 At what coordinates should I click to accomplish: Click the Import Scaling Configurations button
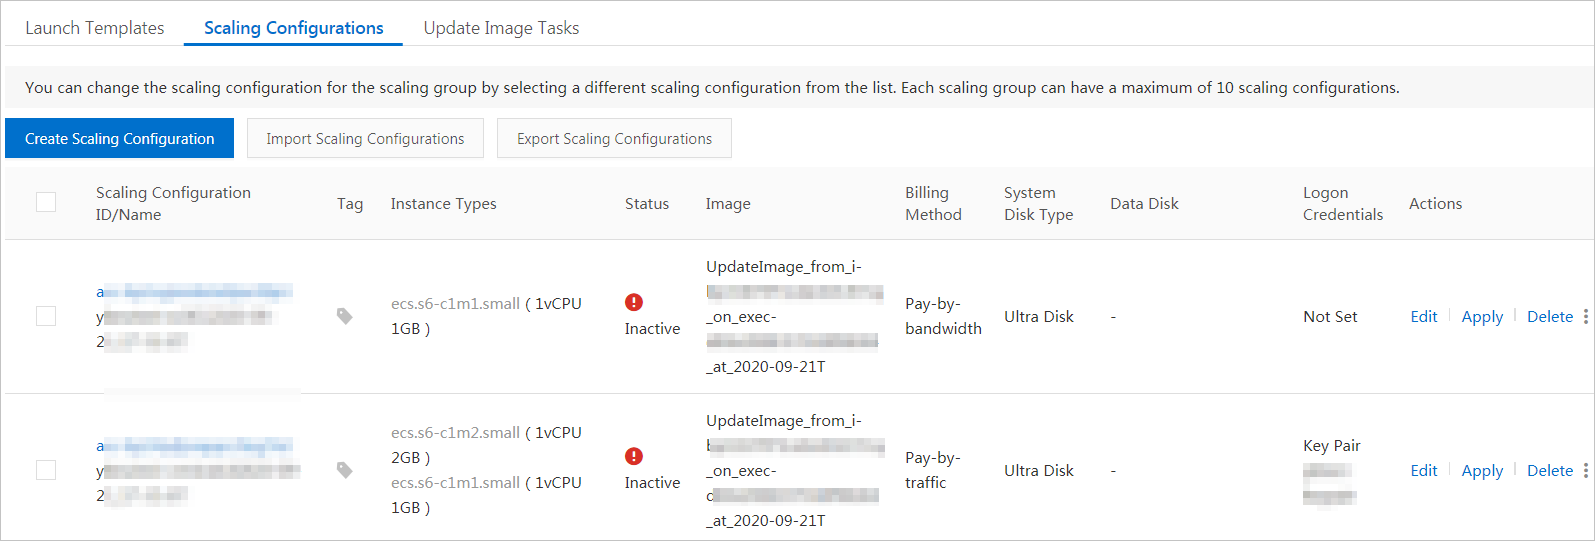tap(365, 138)
